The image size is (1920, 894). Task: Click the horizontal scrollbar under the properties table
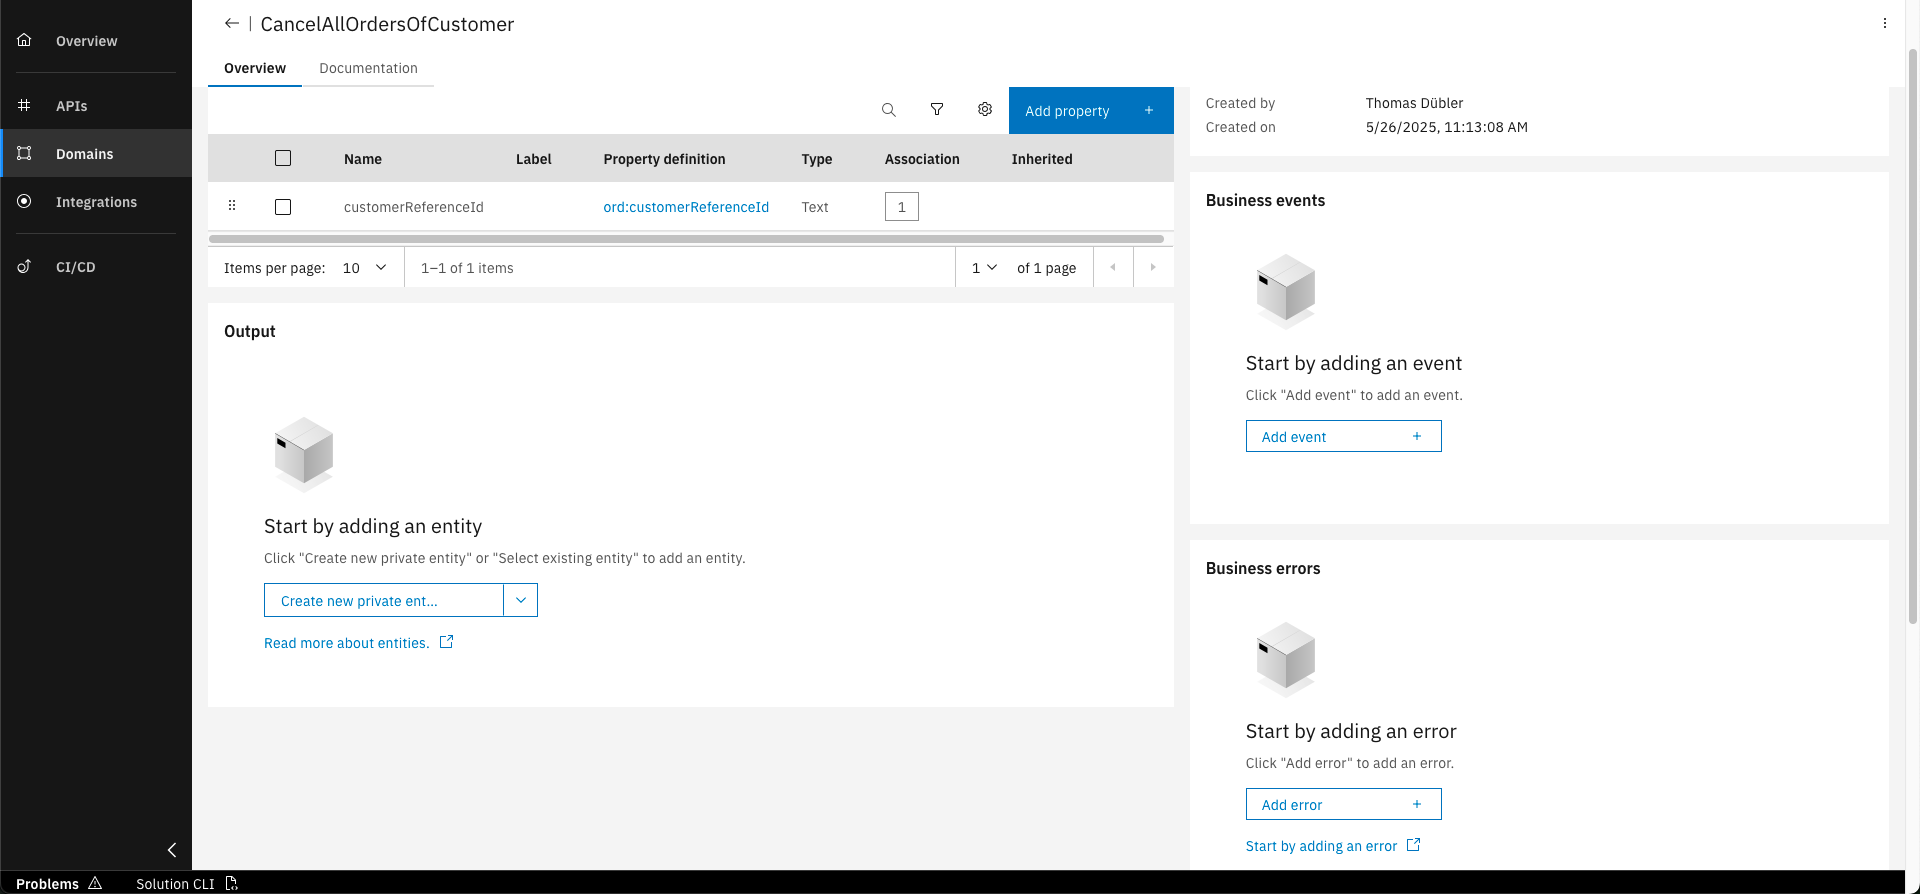686,239
